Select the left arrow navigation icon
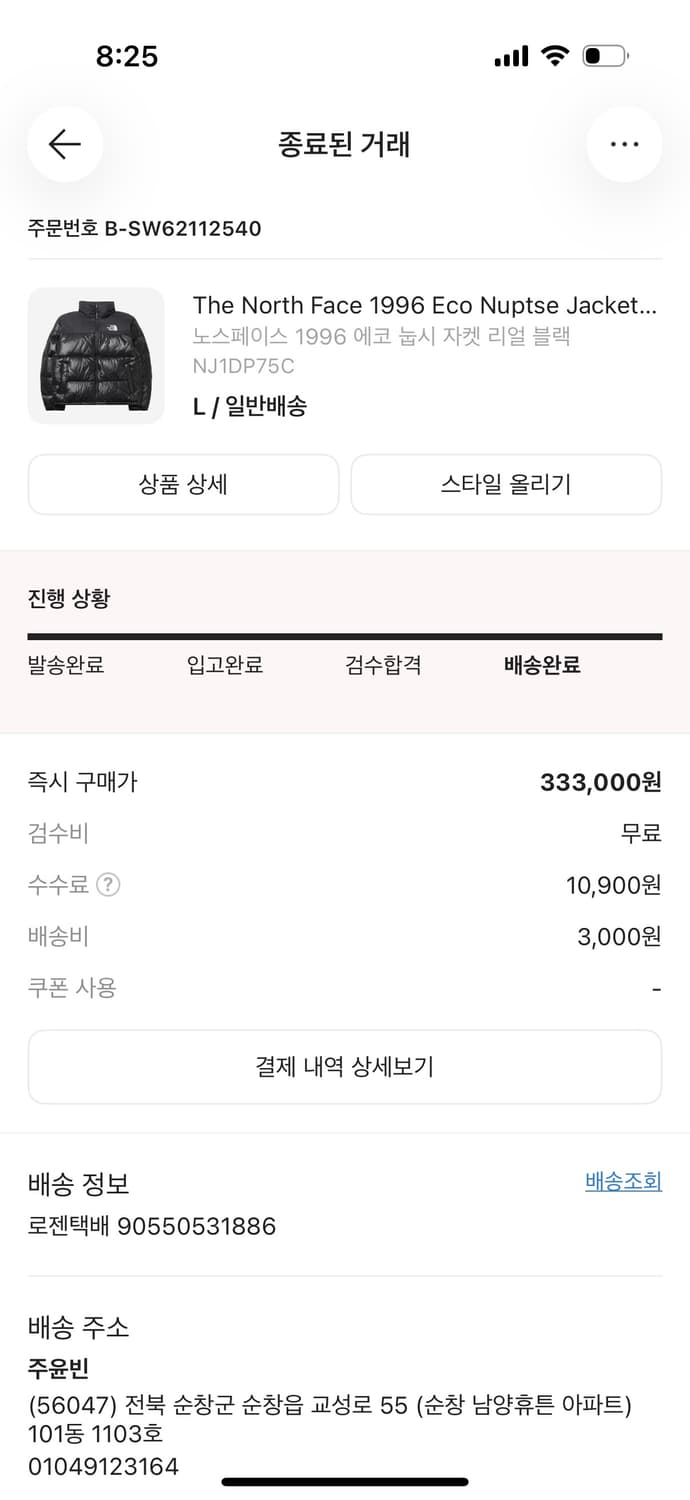Image resolution: width=690 pixels, height=1500 pixels. point(64,144)
